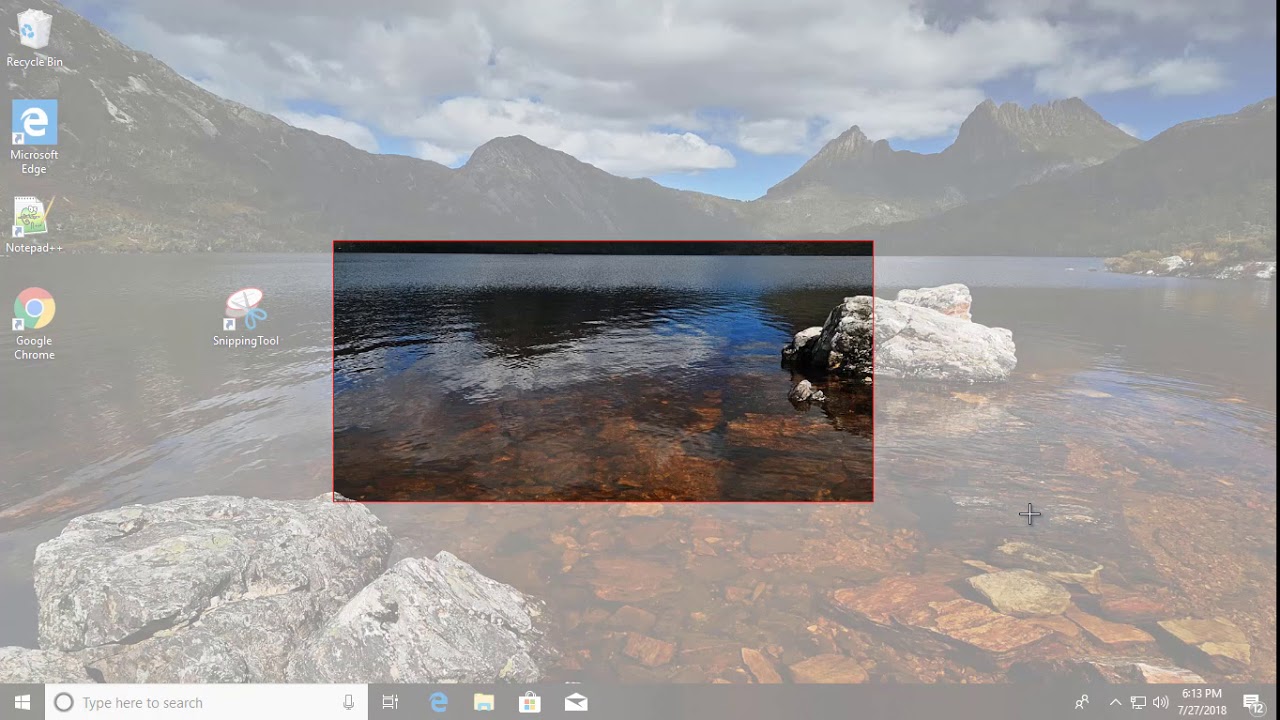
Task: Click the 'SnippingTool' label text
Action: 246,341
